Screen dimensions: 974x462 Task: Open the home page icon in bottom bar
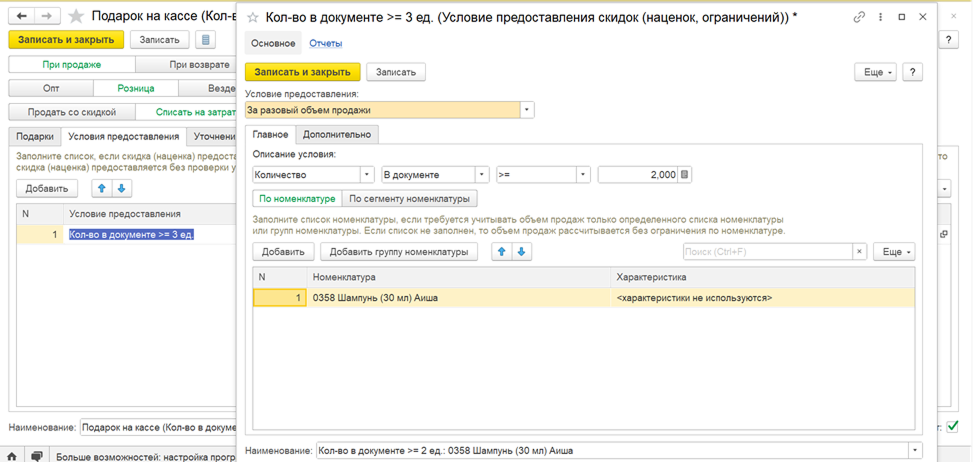click(12, 456)
